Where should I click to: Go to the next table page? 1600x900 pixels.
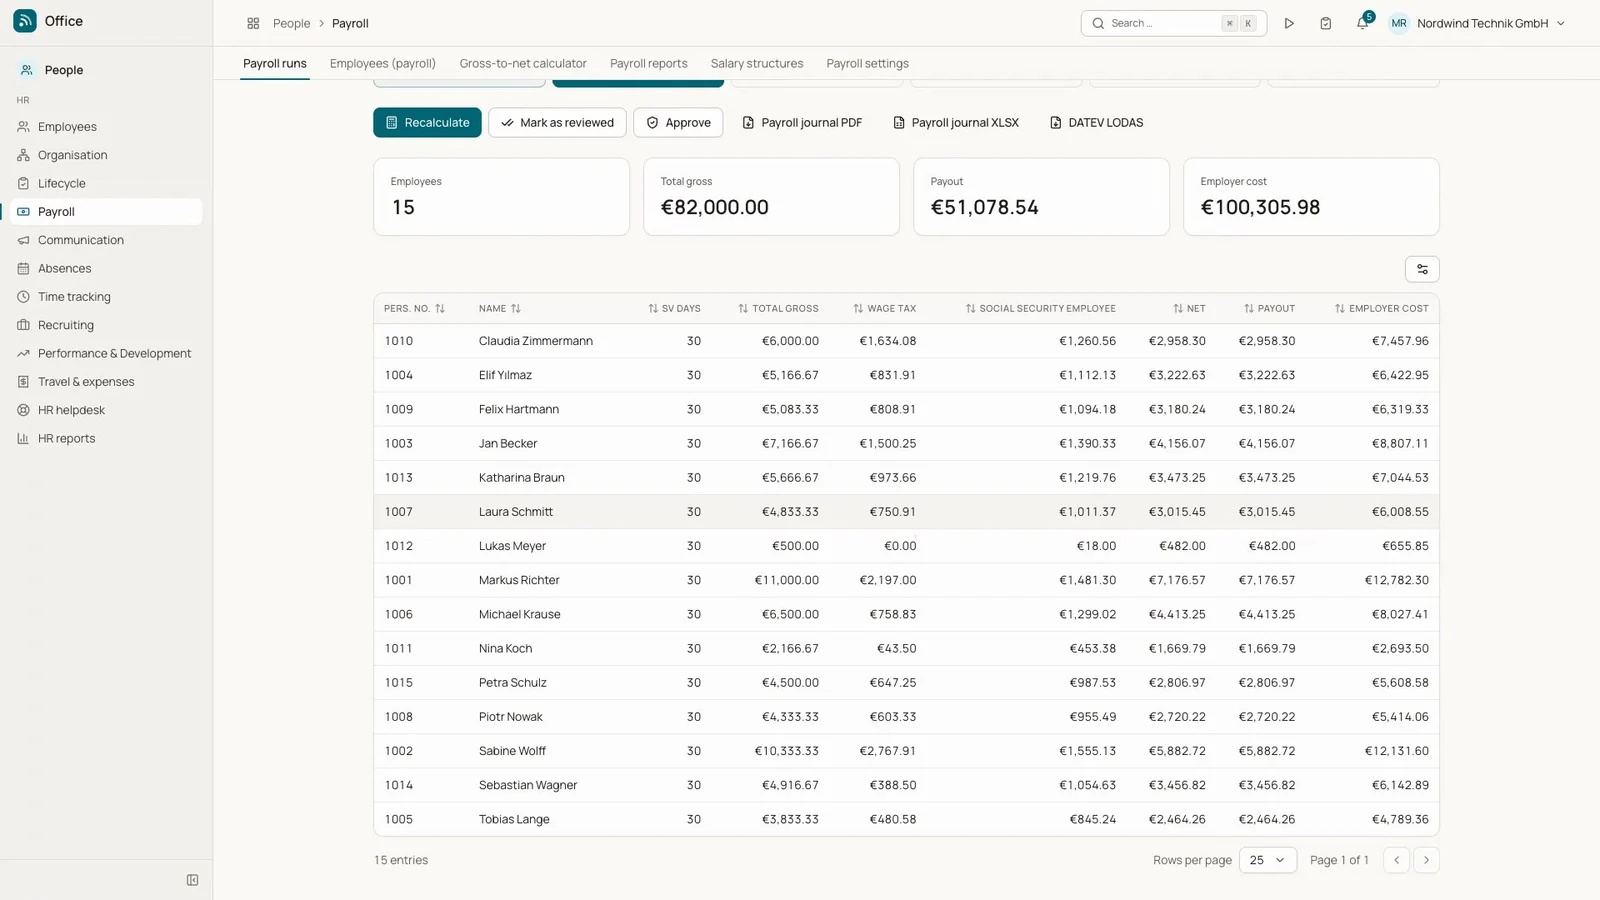point(1426,860)
